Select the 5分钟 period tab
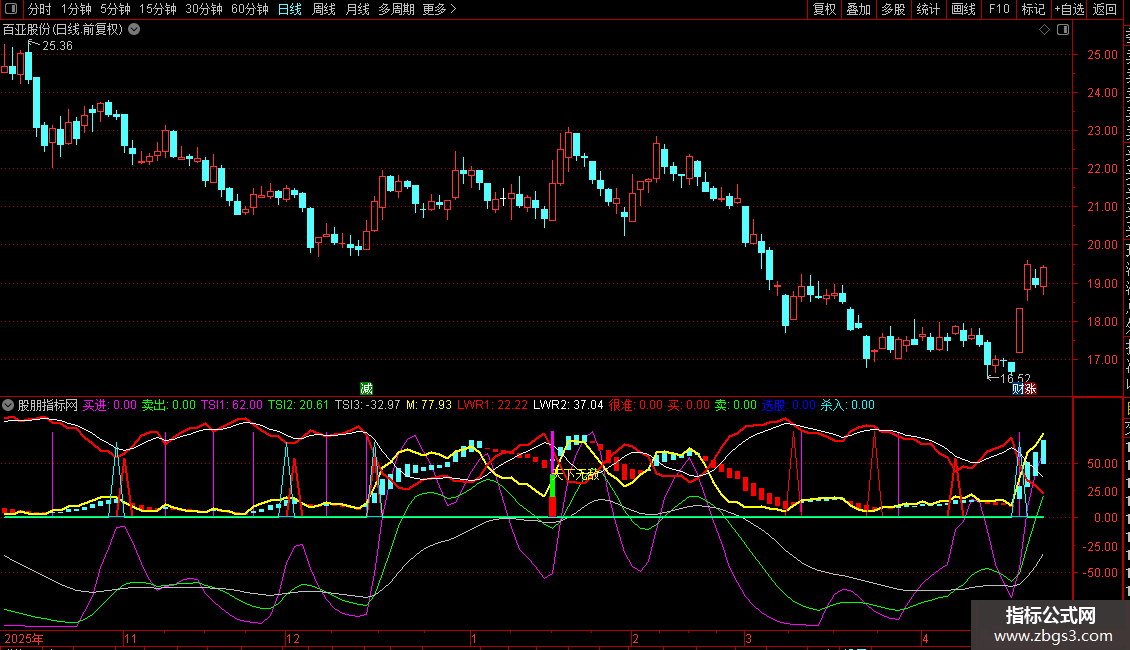Screen dimensions: 1130x650 (116, 10)
